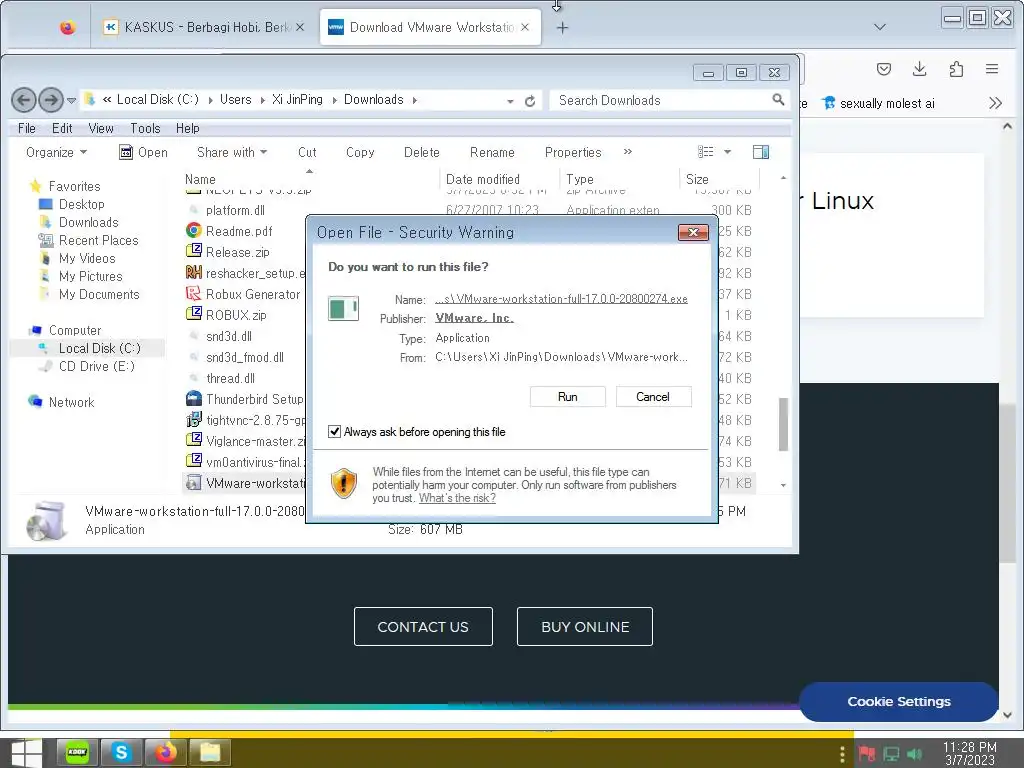This screenshot has height=768, width=1024.
Task: Click the change view icon
Action: [x=705, y=152]
